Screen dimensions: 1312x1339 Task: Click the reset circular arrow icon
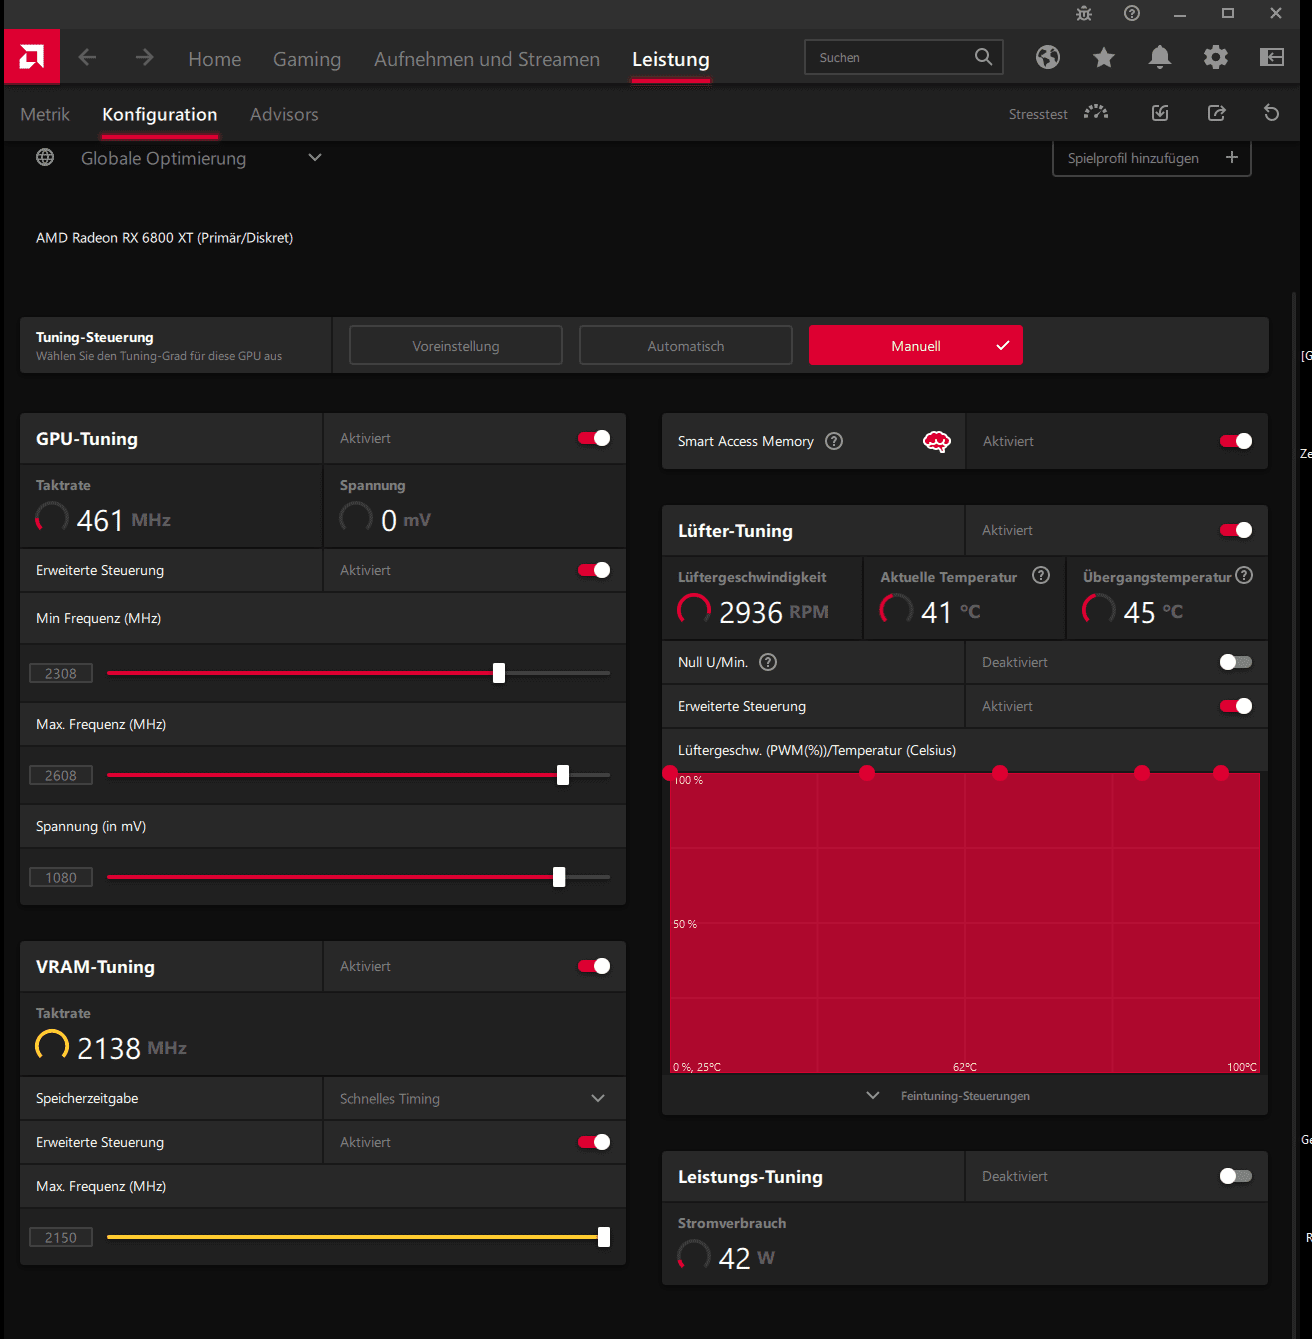1272,113
